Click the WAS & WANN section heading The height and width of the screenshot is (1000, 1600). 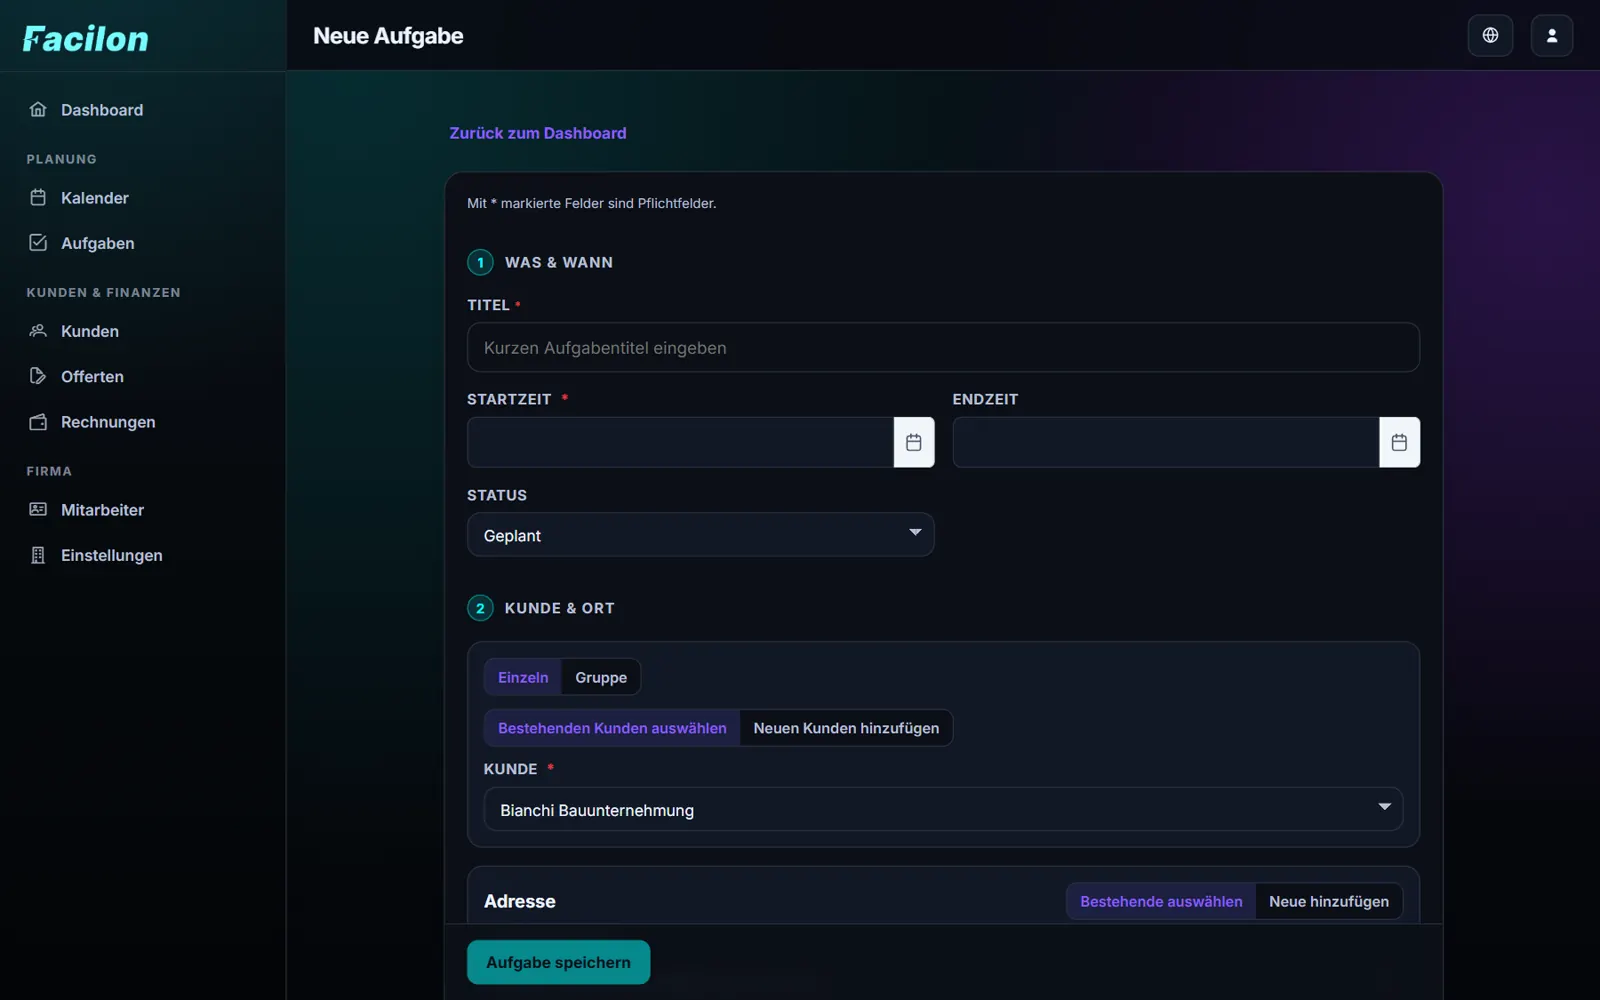coord(559,262)
